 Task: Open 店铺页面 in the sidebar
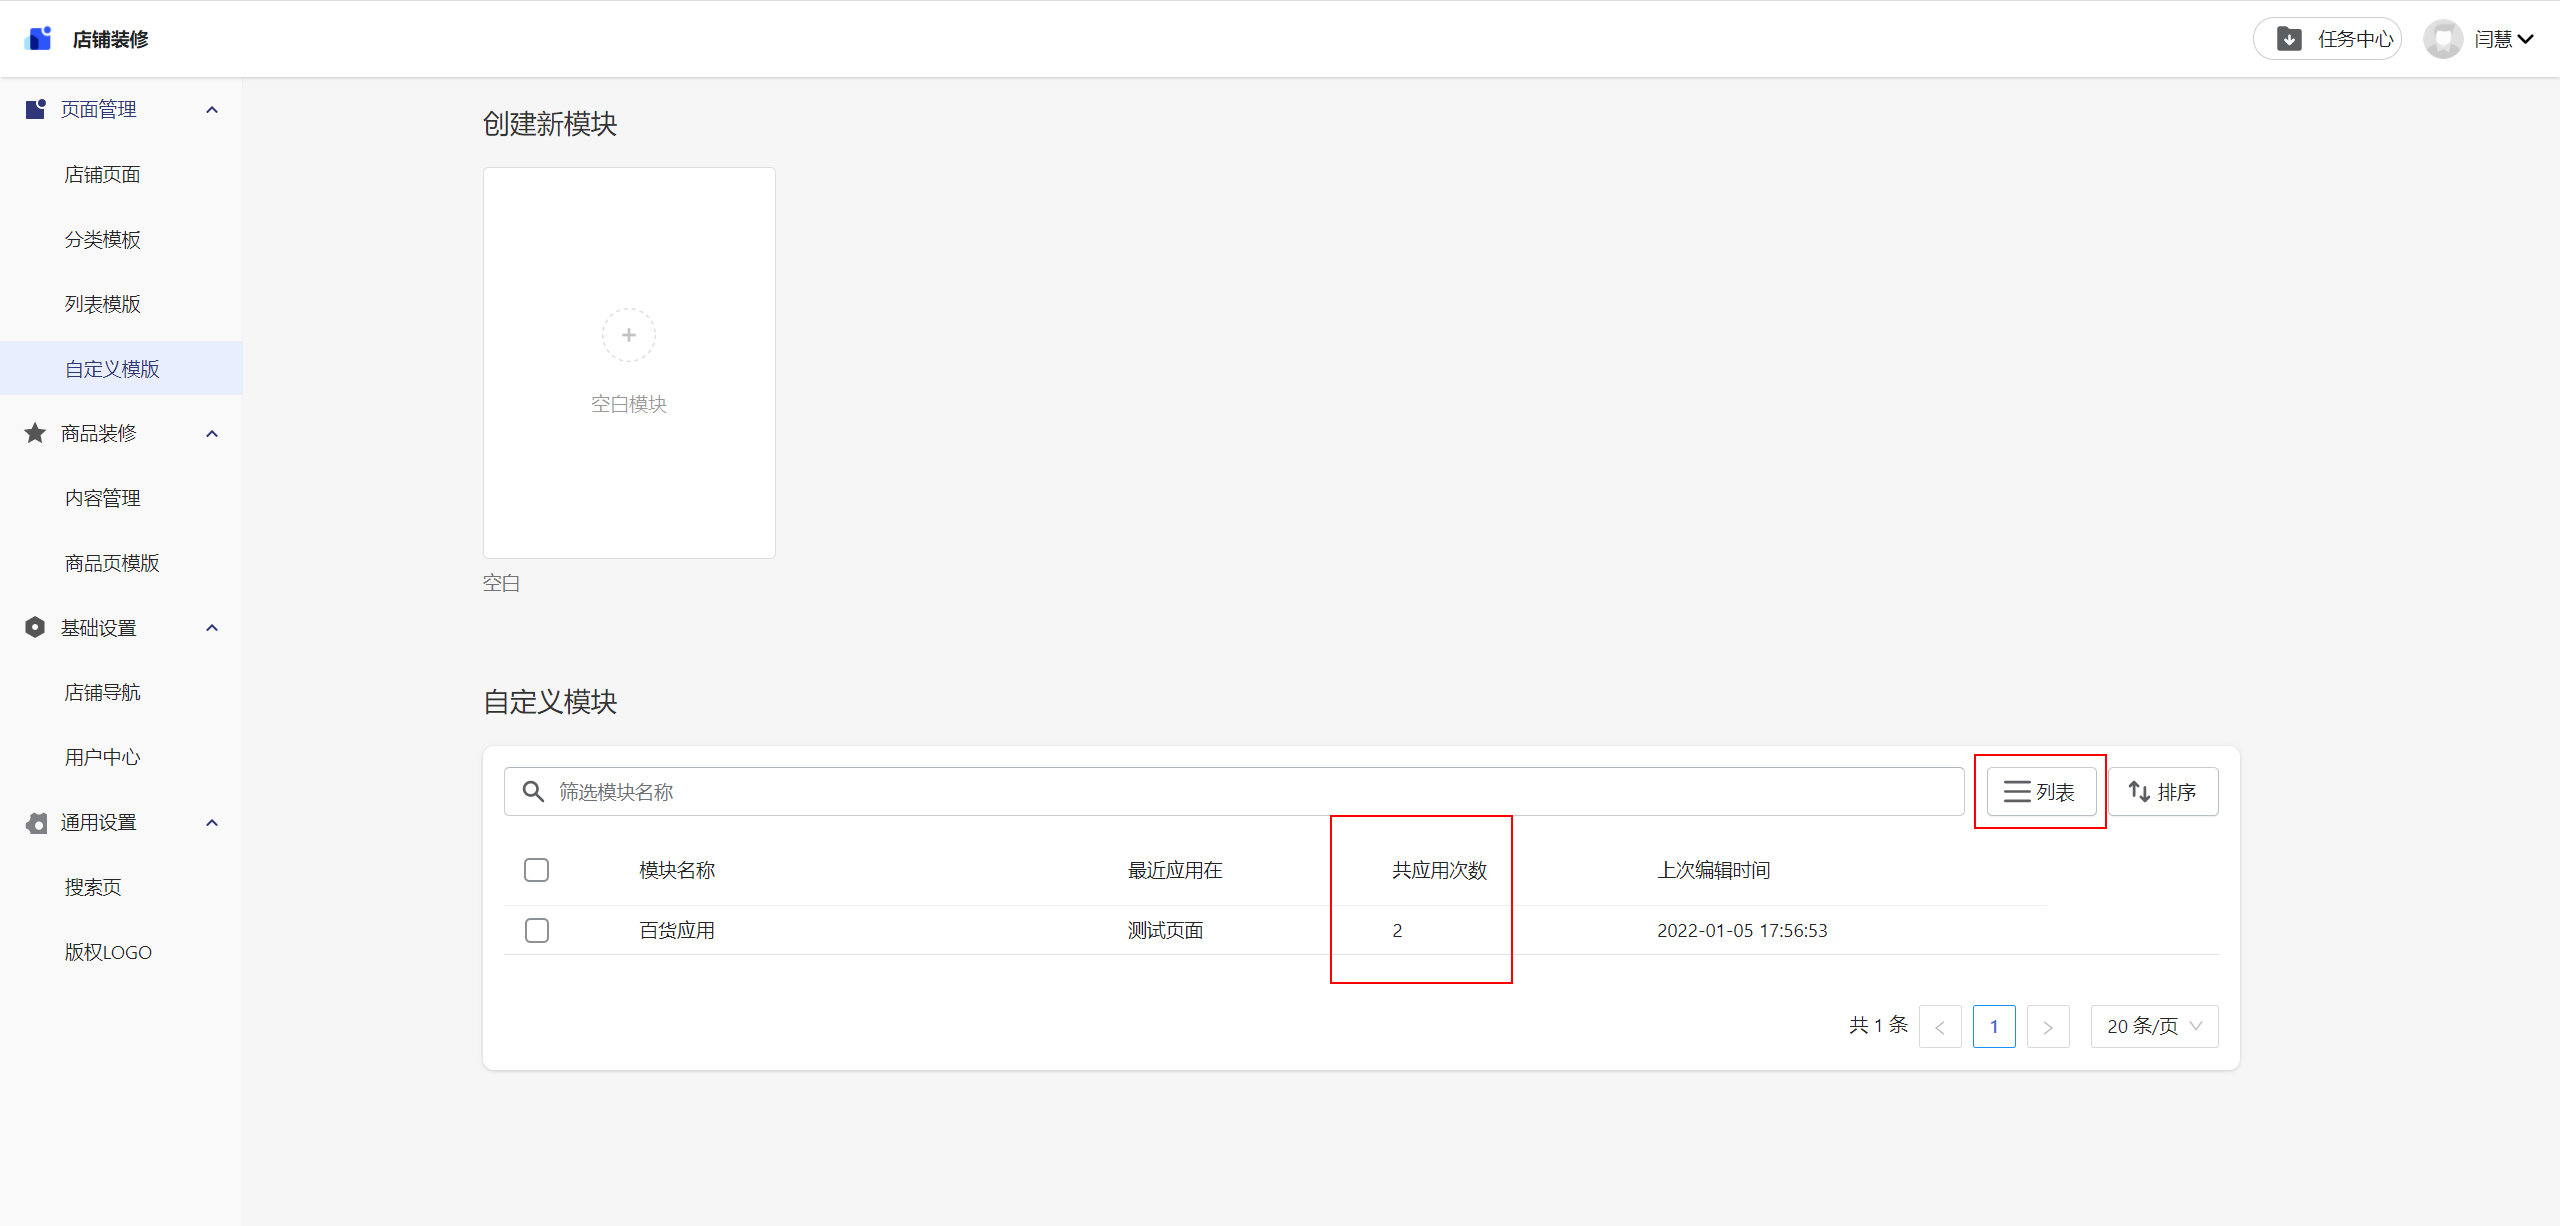pyautogui.click(x=102, y=175)
